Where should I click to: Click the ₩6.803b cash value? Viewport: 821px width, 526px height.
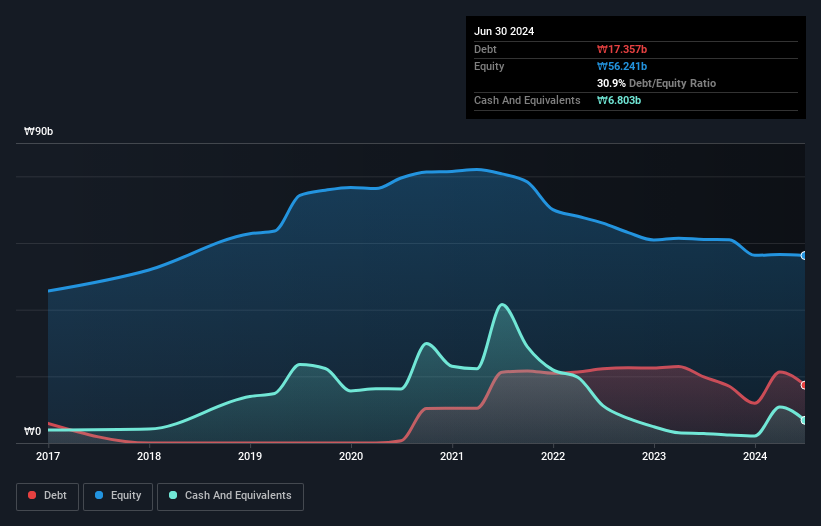(619, 100)
